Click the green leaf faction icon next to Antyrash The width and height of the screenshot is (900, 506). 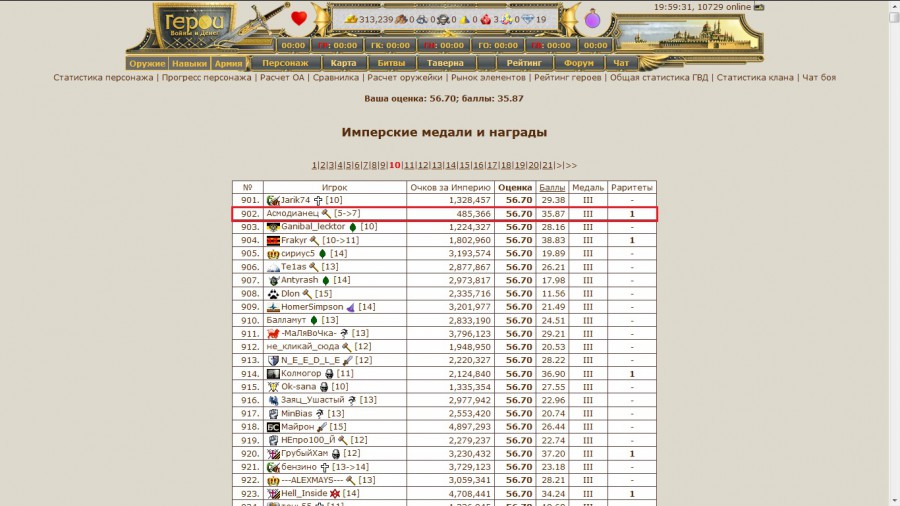pyautogui.click(x=326, y=281)
